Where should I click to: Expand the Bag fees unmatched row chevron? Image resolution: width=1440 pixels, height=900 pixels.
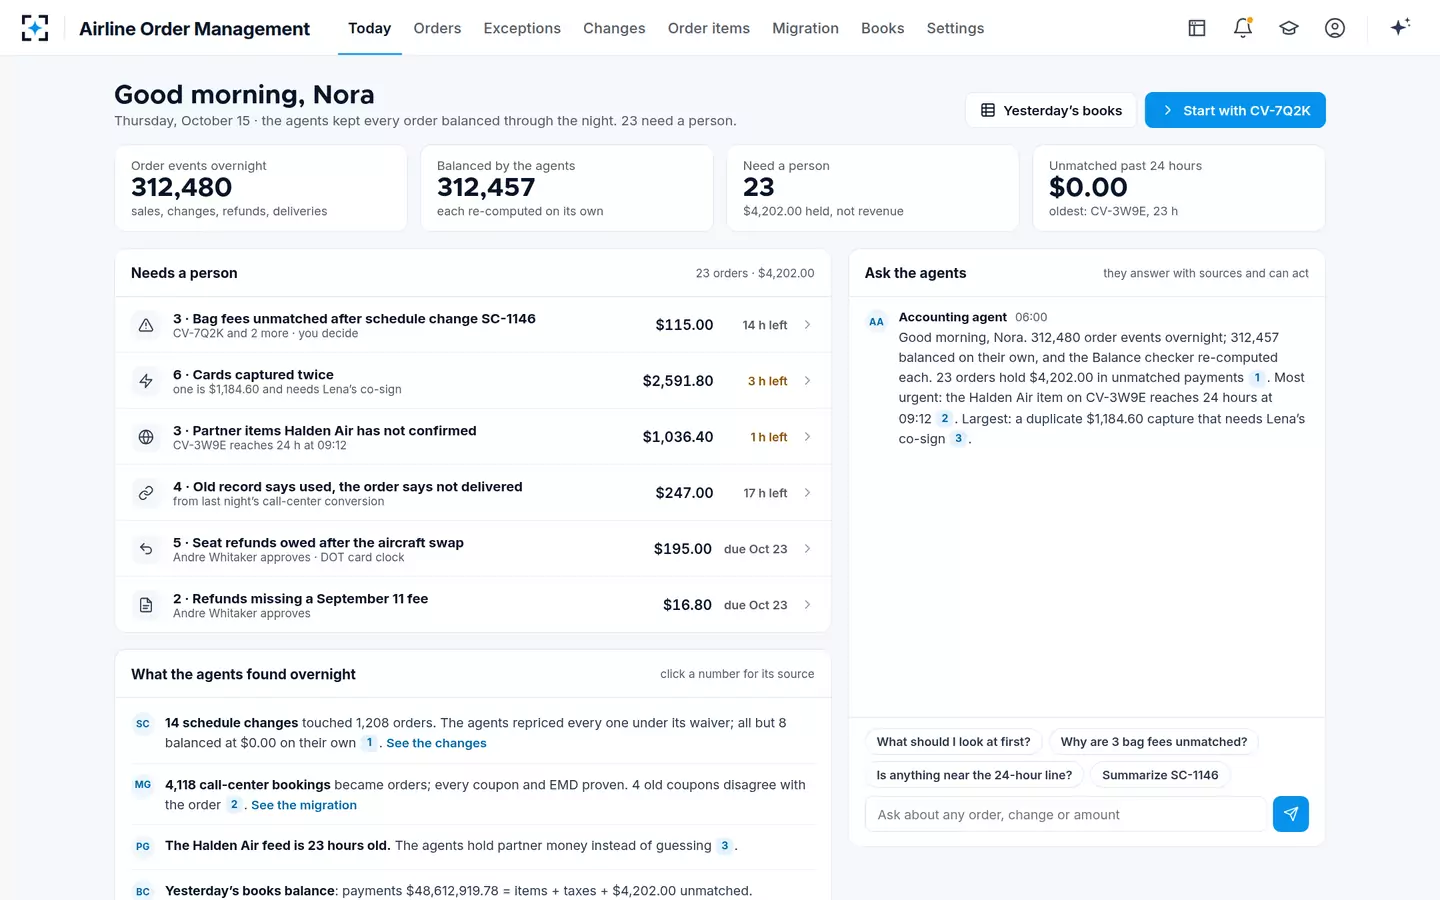tap(808, 325)
